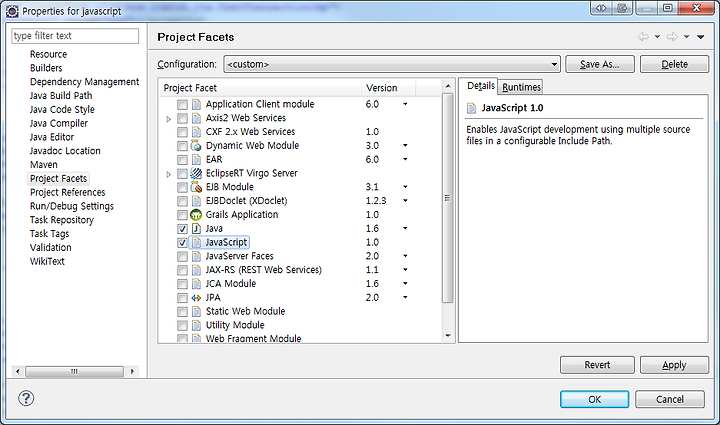Screen dimensions: 720x425
Task: Select the Java Compiler page
Action: 59,123
